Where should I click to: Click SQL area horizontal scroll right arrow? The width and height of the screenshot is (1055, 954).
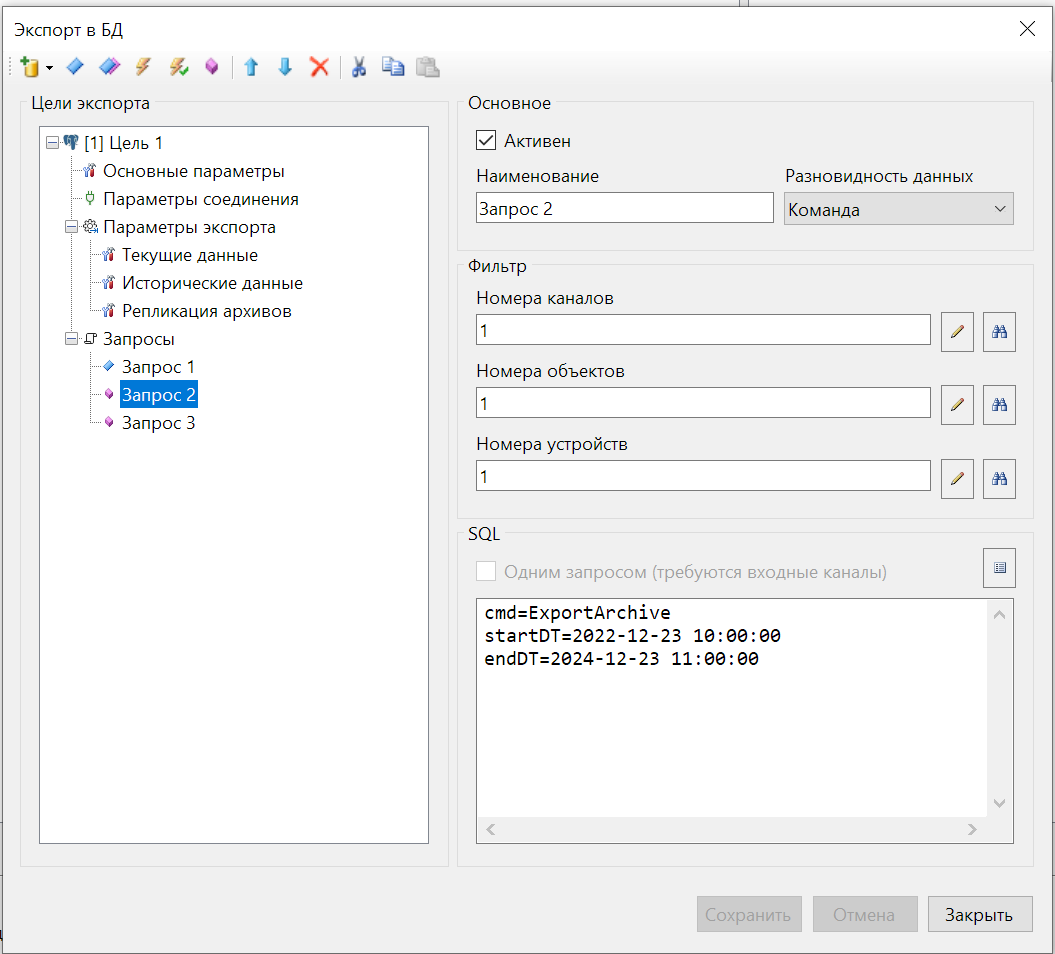pos(972,830)
